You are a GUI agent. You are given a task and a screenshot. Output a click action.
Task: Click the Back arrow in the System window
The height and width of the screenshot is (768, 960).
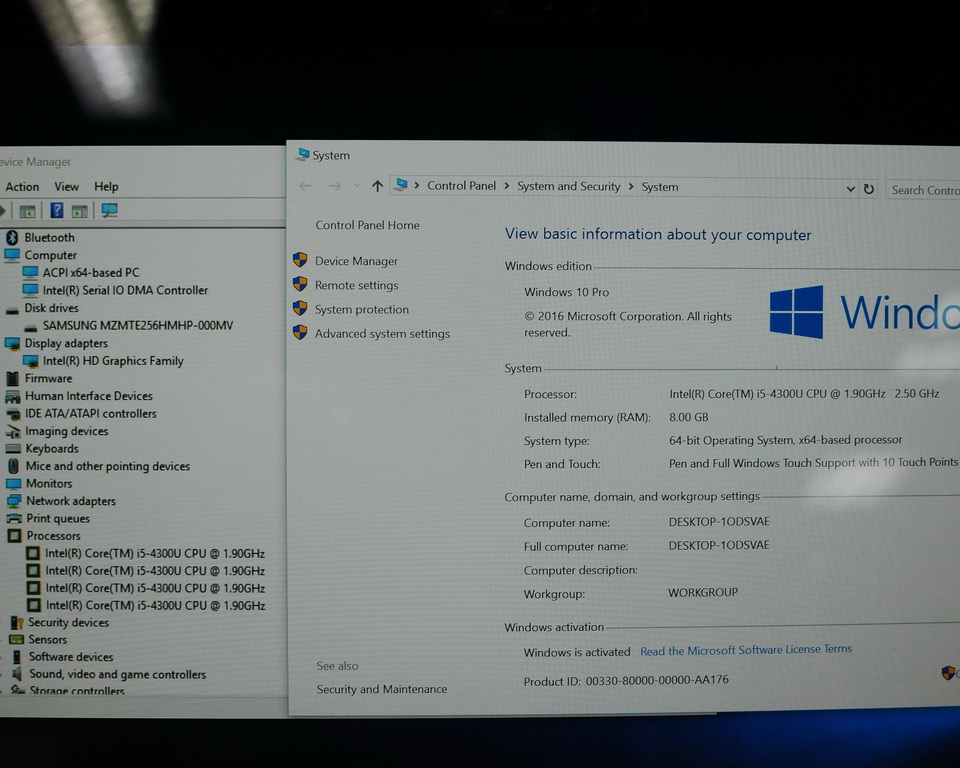point(306,186)
